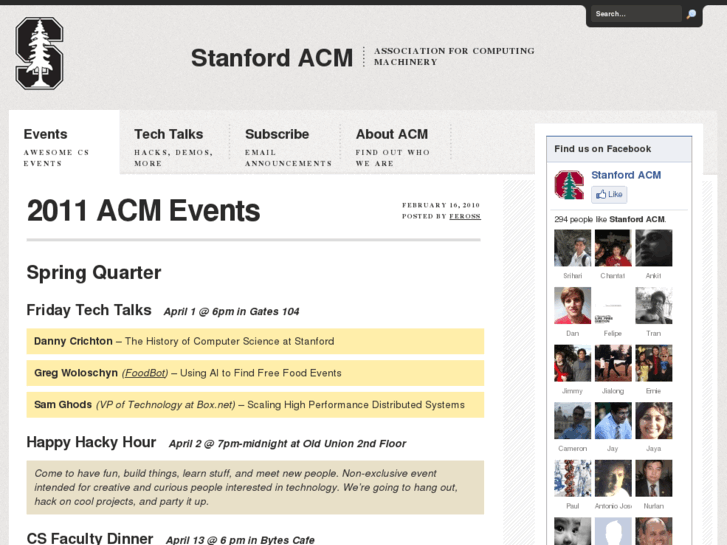Open the About ACM tab

[391, 134]
